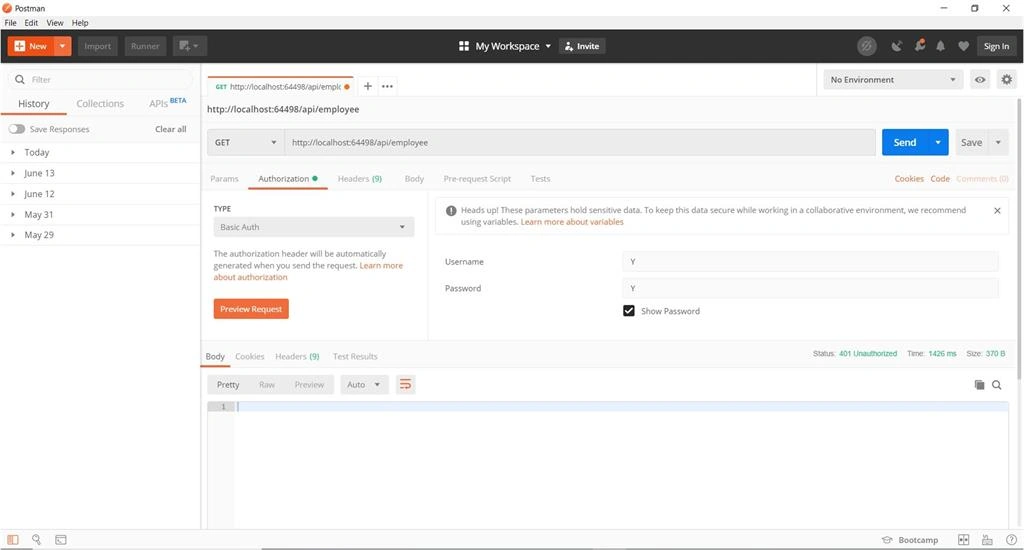This screenshot has width=1024, height=550.
Task: Open the Basic Auth type dropdown
Action: pos(313,227)
